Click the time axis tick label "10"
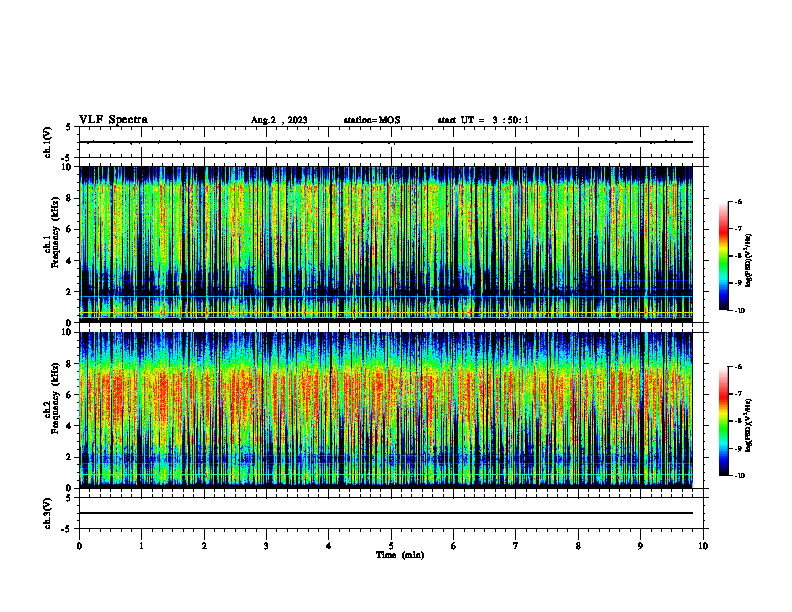792x612 pixels. [x=703, y=546]
